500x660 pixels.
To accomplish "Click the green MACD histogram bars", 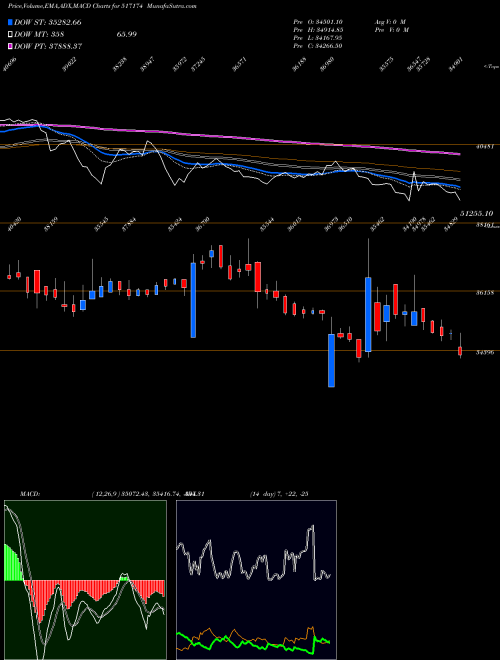I will [13, 563].
